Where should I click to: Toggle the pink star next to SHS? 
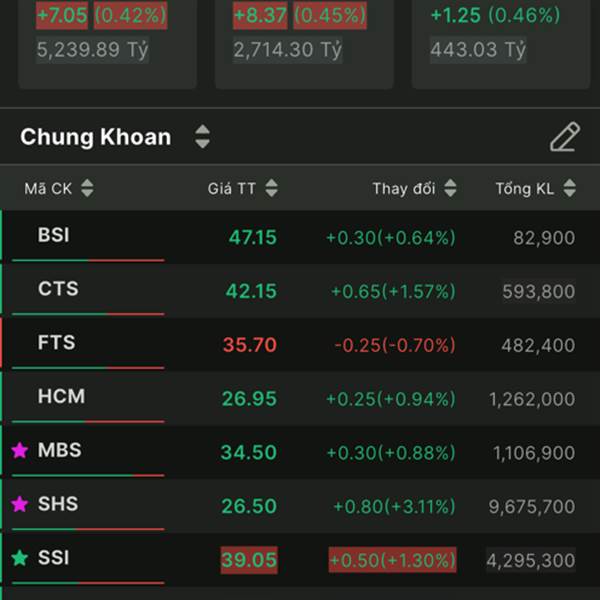click(x=19, y=505)
